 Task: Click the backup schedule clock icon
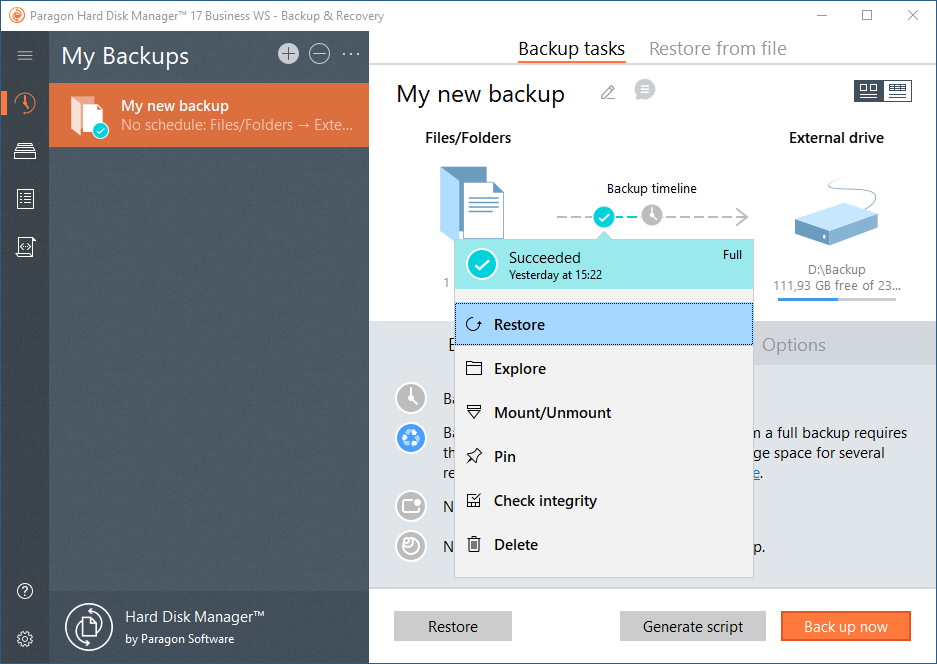411,398
